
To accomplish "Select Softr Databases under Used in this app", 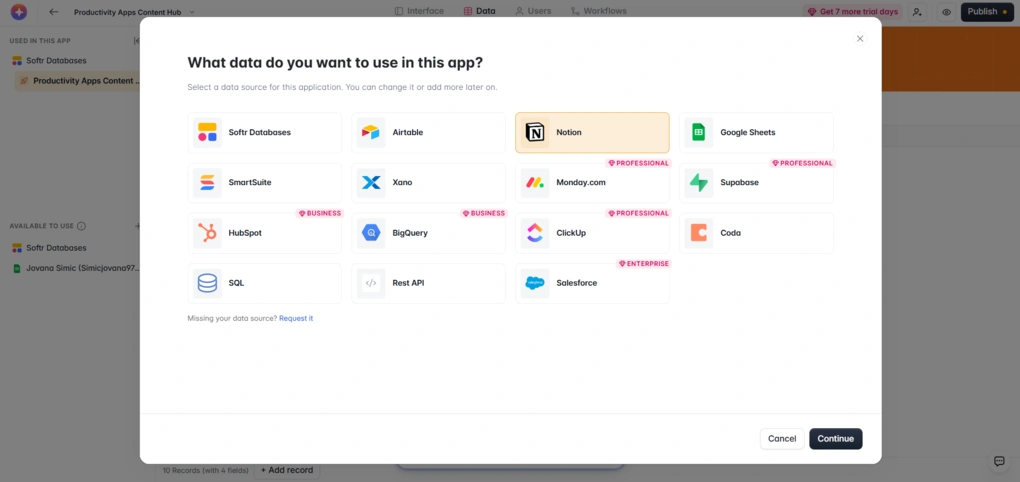I will pyautogui.click(x=49, y=60).
